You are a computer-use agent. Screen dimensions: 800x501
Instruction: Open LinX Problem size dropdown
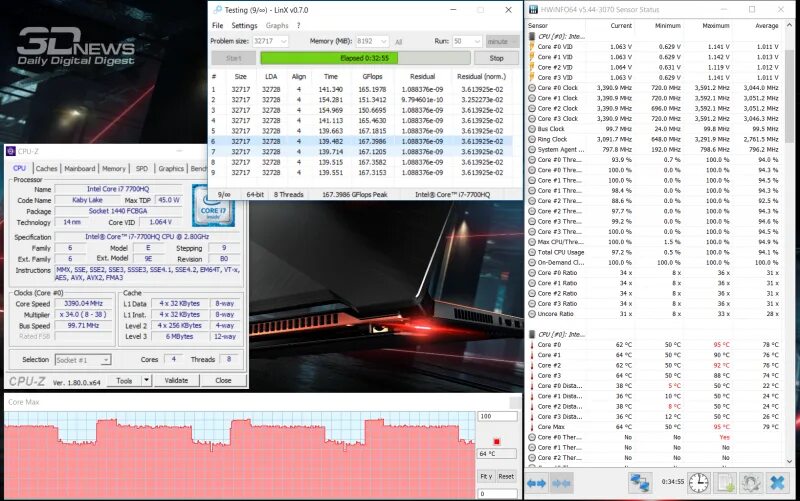(x=283, y=41)
